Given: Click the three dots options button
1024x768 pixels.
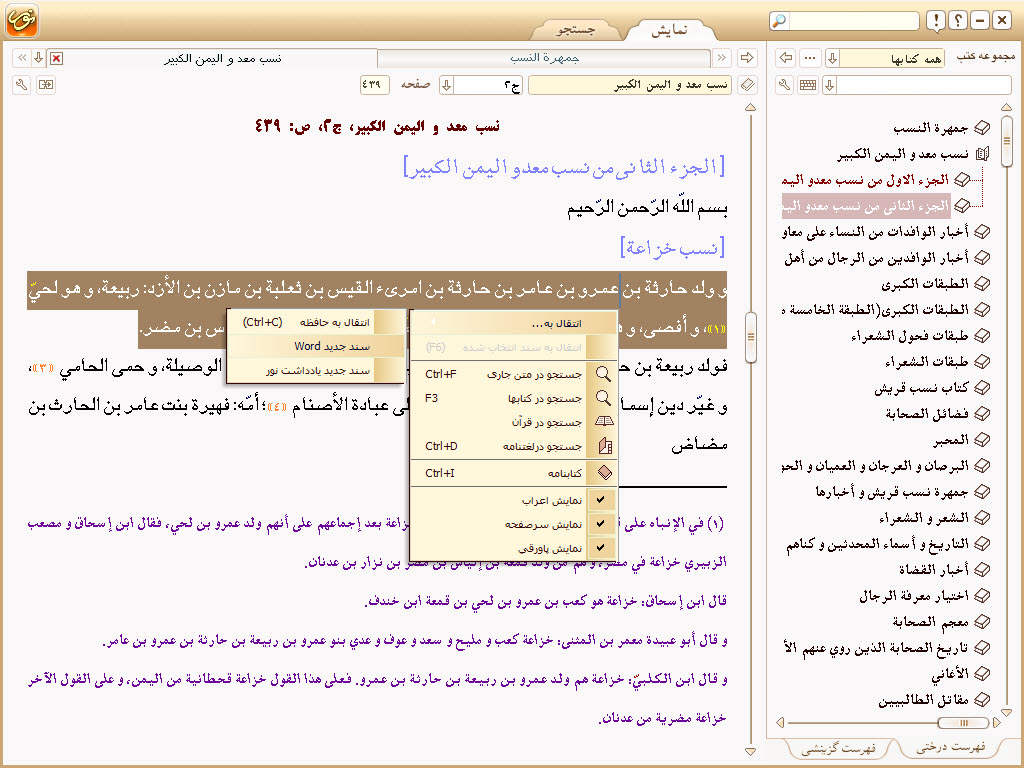Looking at the screenshot, I should tap(810, 58).
